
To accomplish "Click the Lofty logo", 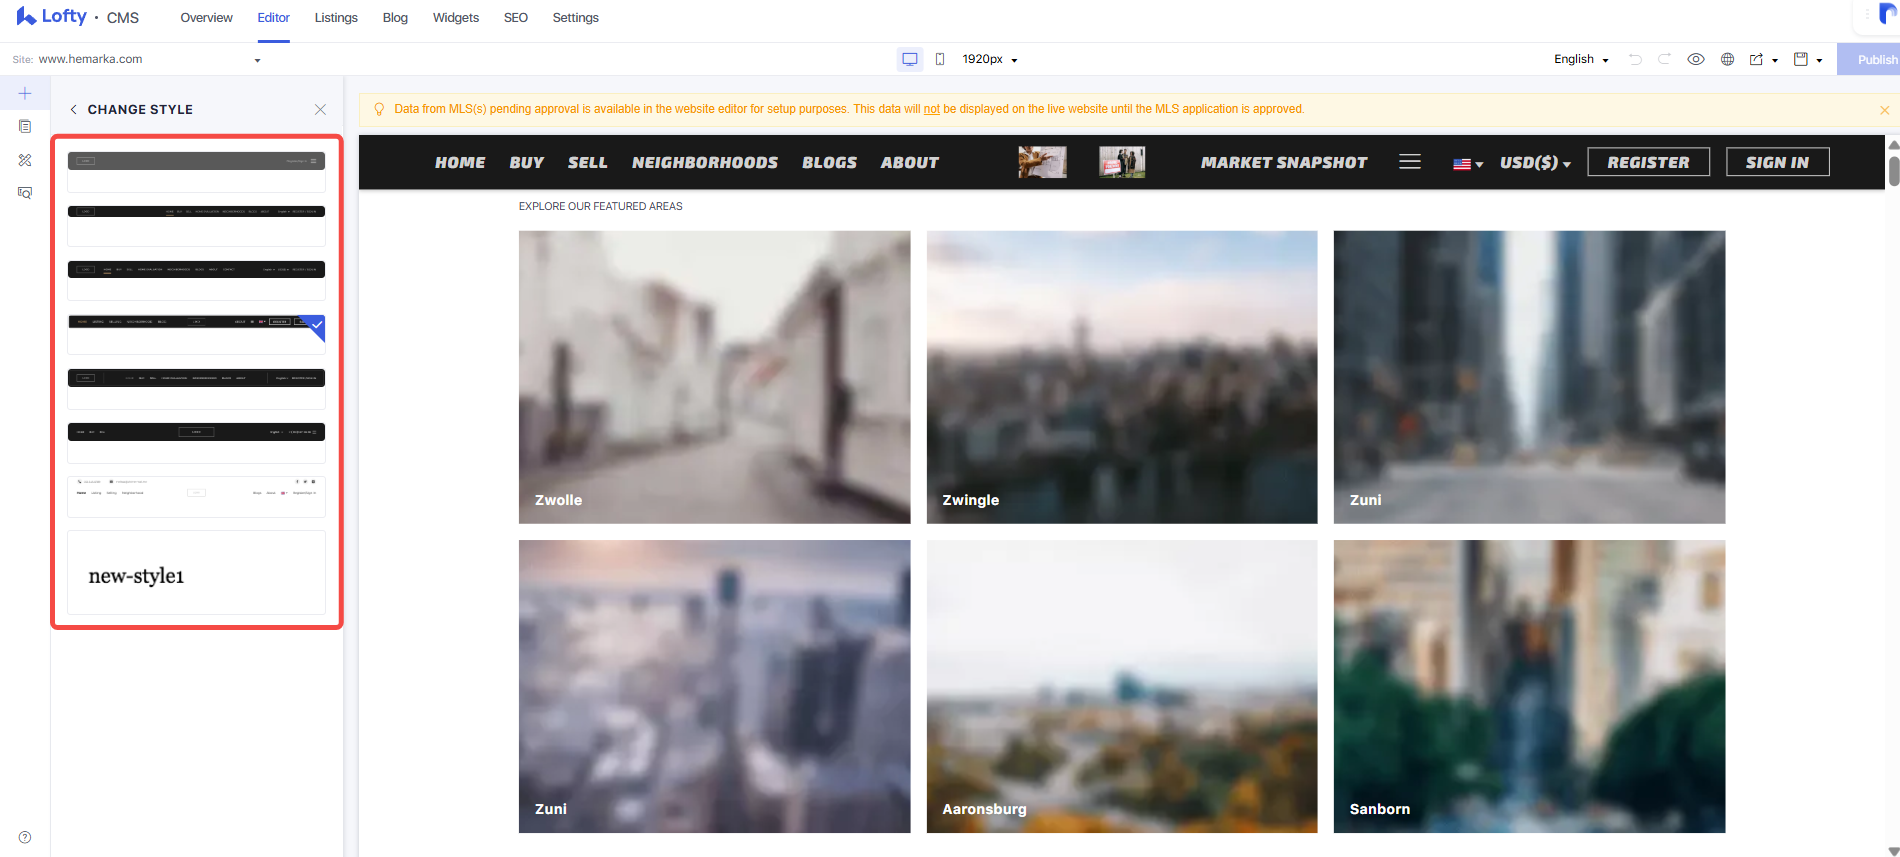I will [x=51, y=17].
